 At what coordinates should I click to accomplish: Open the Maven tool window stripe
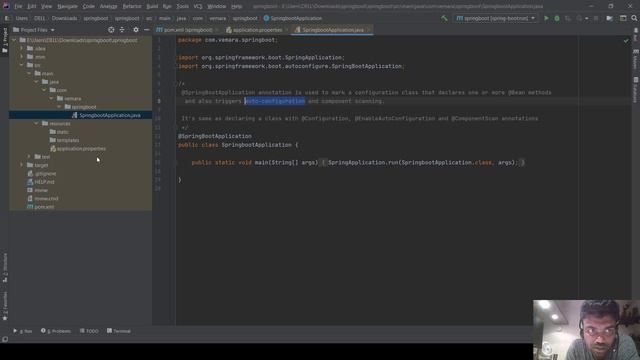(636, 60)
